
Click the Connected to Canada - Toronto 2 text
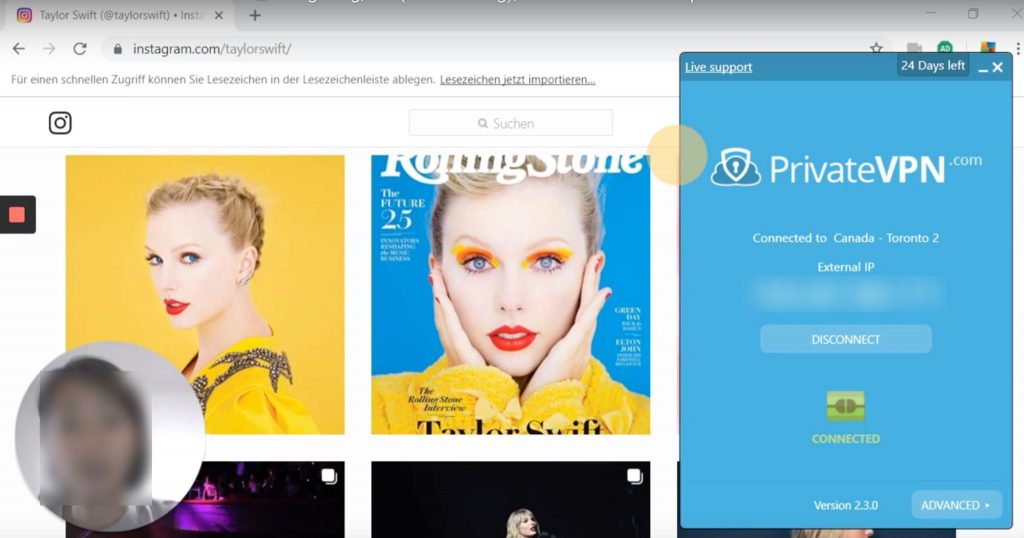846,238
